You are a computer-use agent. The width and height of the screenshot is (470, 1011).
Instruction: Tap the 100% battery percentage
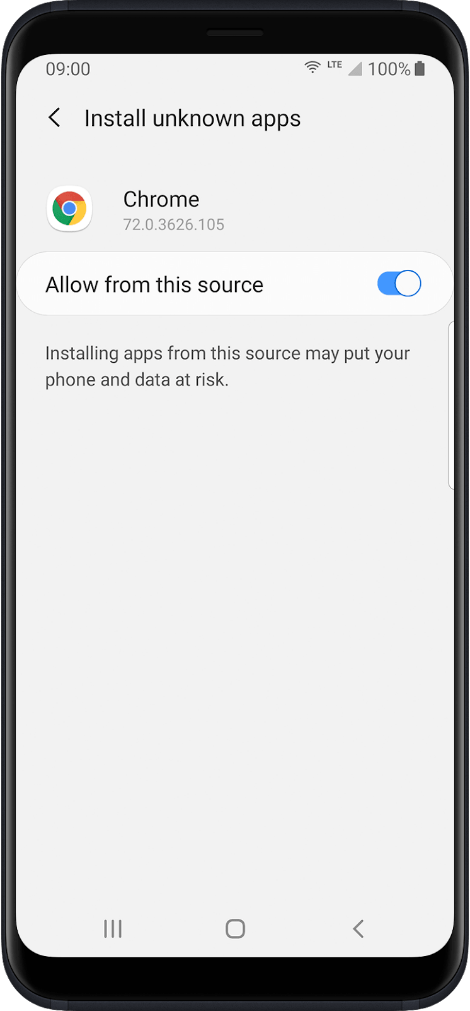point(389,68)
